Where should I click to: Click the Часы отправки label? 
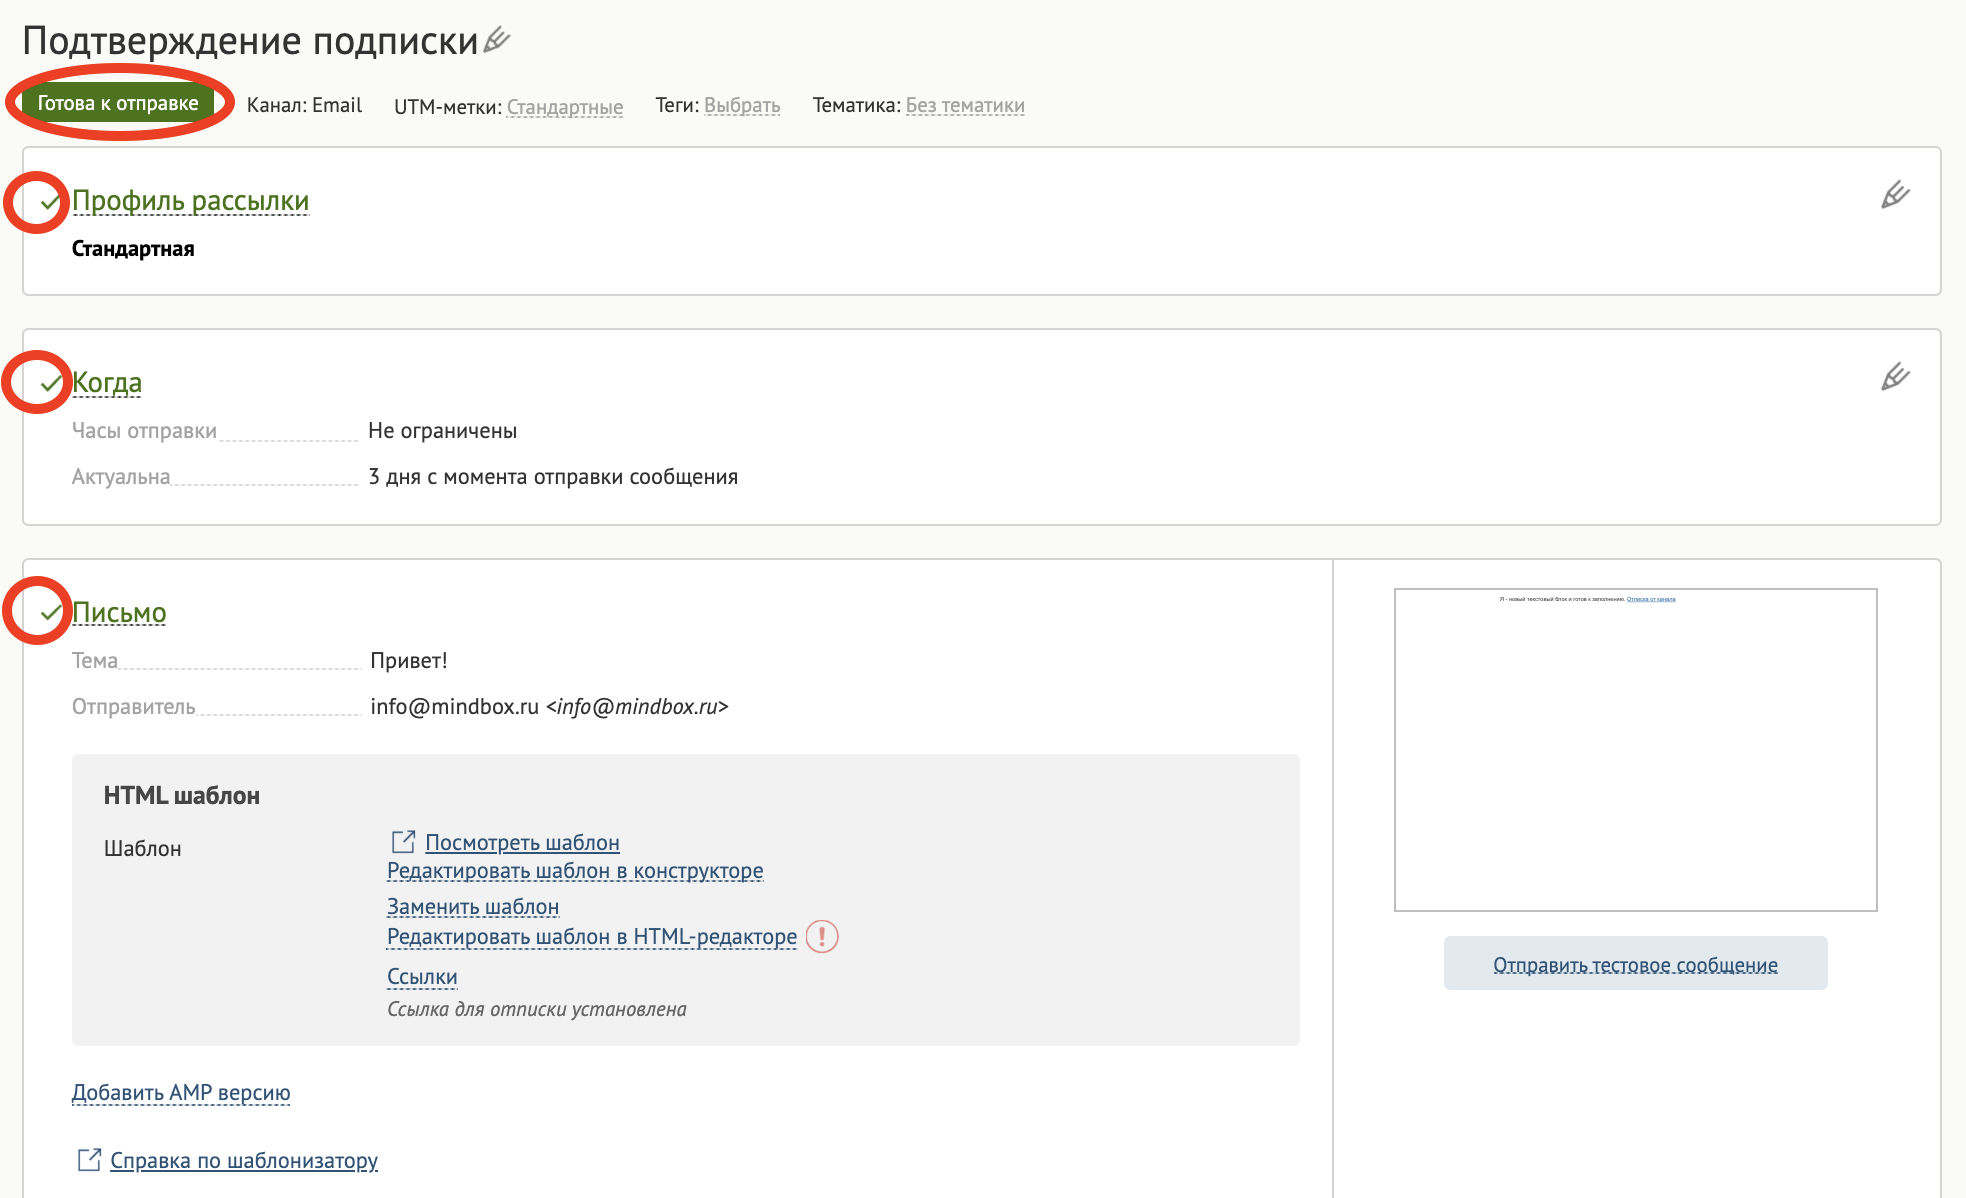click(x=144, y=431)
